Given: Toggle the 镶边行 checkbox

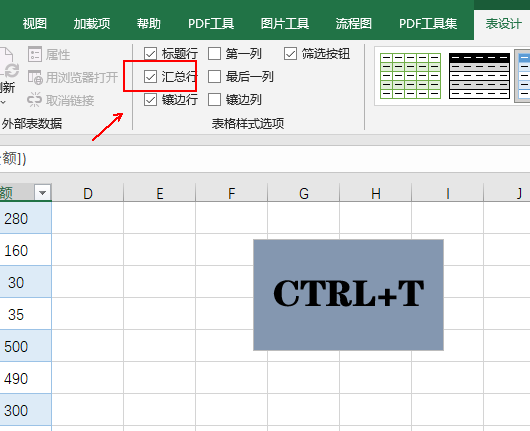Looking at the screenshot, I should tap(150, 100).
